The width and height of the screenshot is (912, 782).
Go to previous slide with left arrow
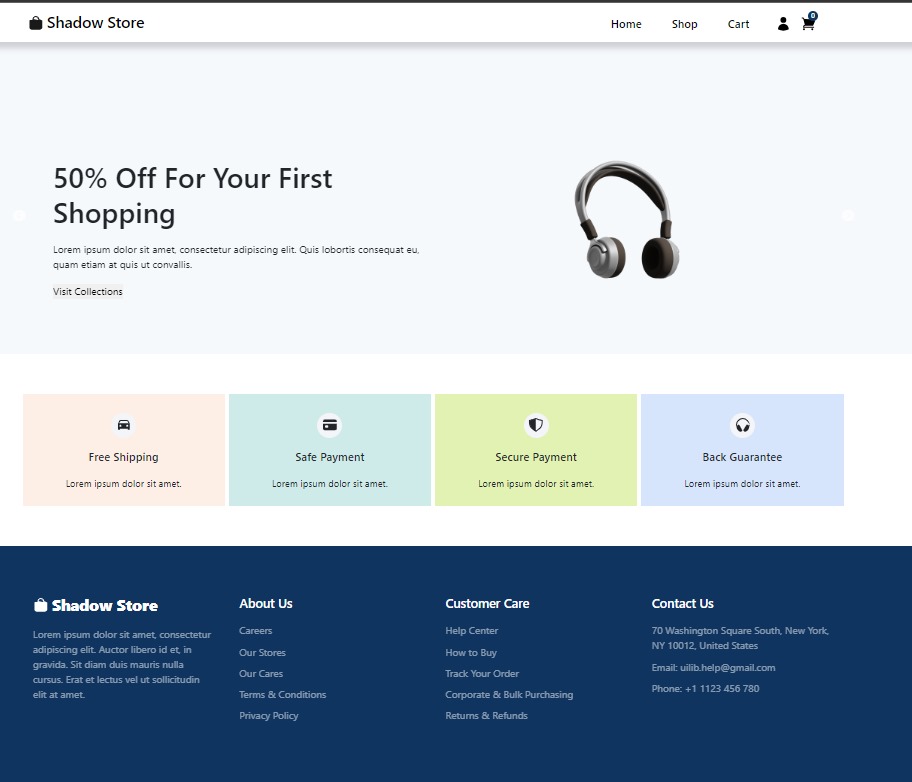point(19,216)
